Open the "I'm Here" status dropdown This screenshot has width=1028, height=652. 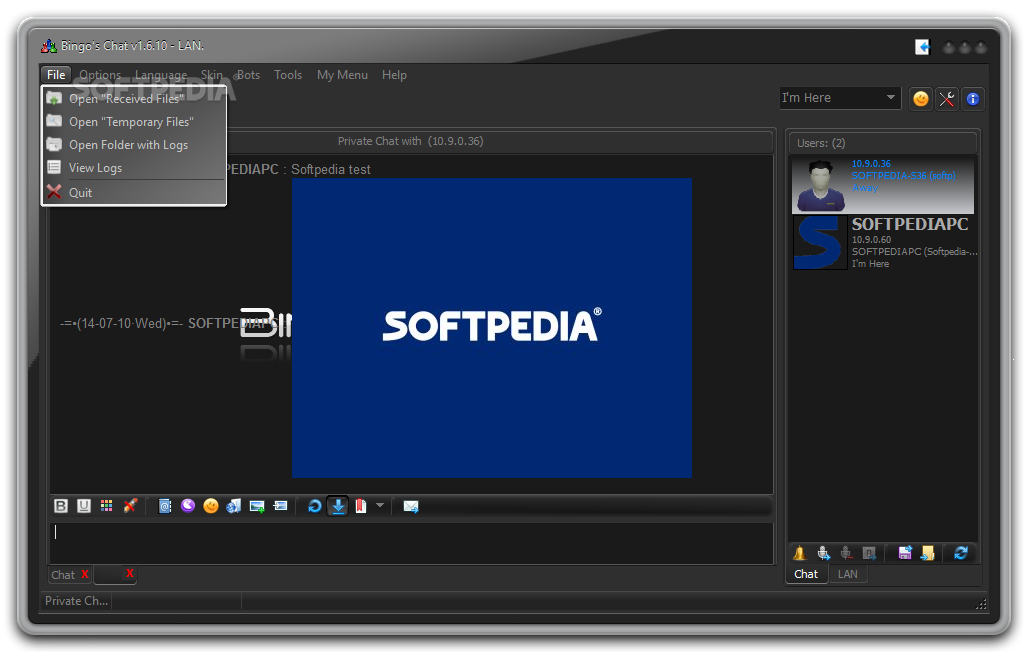[840, 98]
